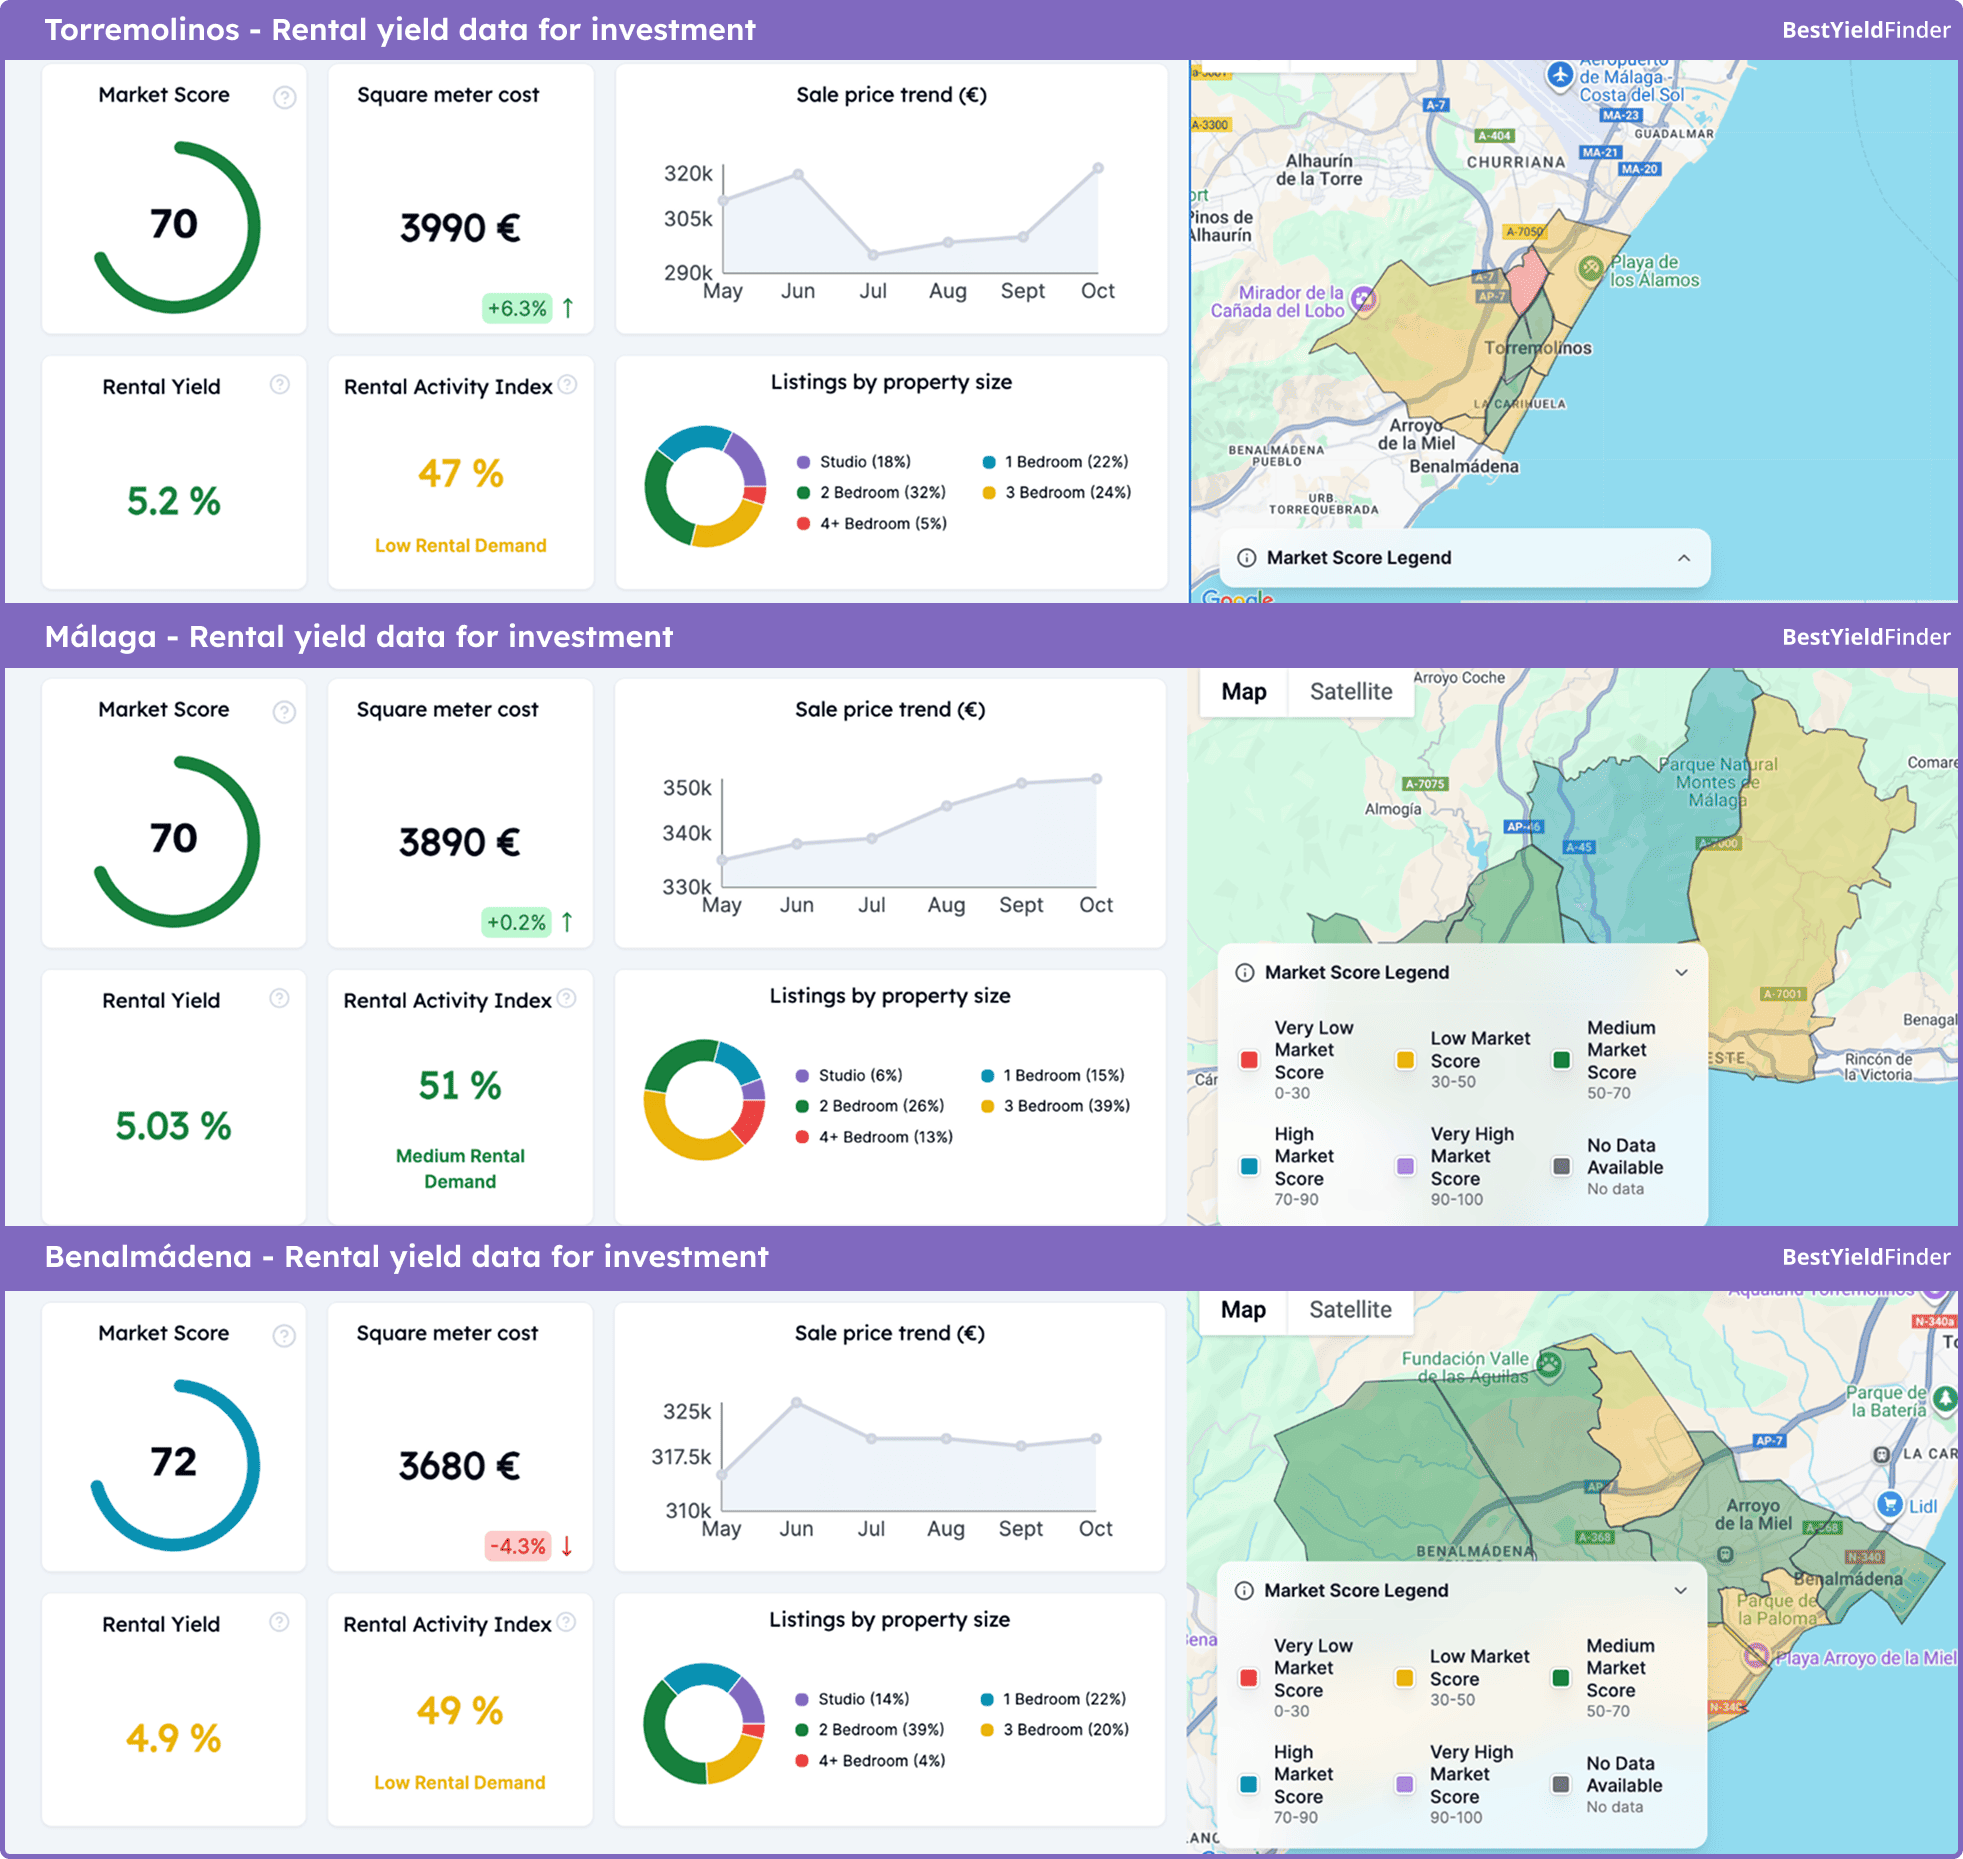The image size is (1963, 1859).
Task: Open Rental Activity Index help icon in Benalmádena panel
Action: (x=567, y=1622)
